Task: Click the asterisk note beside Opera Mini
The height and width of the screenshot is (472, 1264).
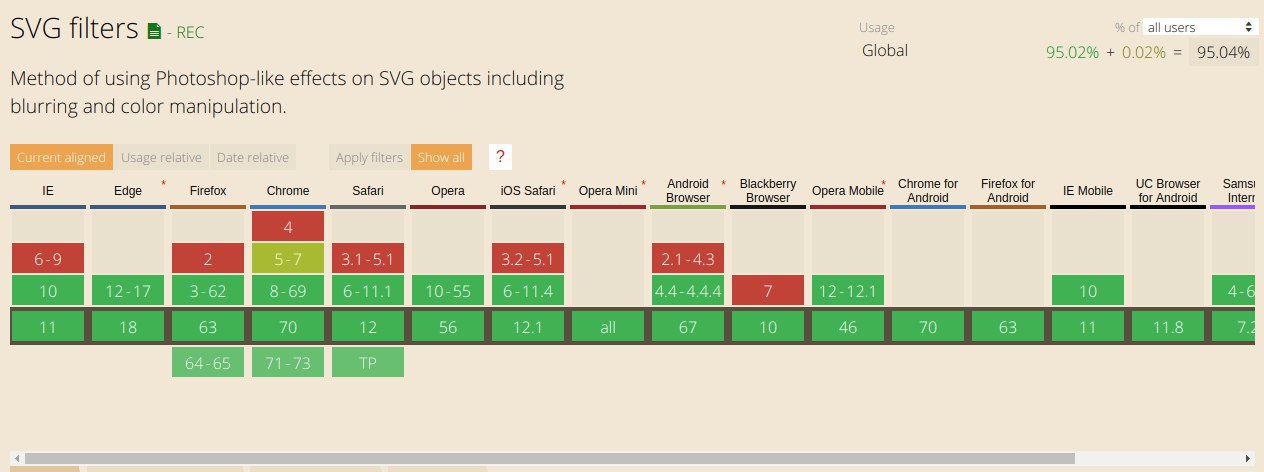Action: point(643,184)
